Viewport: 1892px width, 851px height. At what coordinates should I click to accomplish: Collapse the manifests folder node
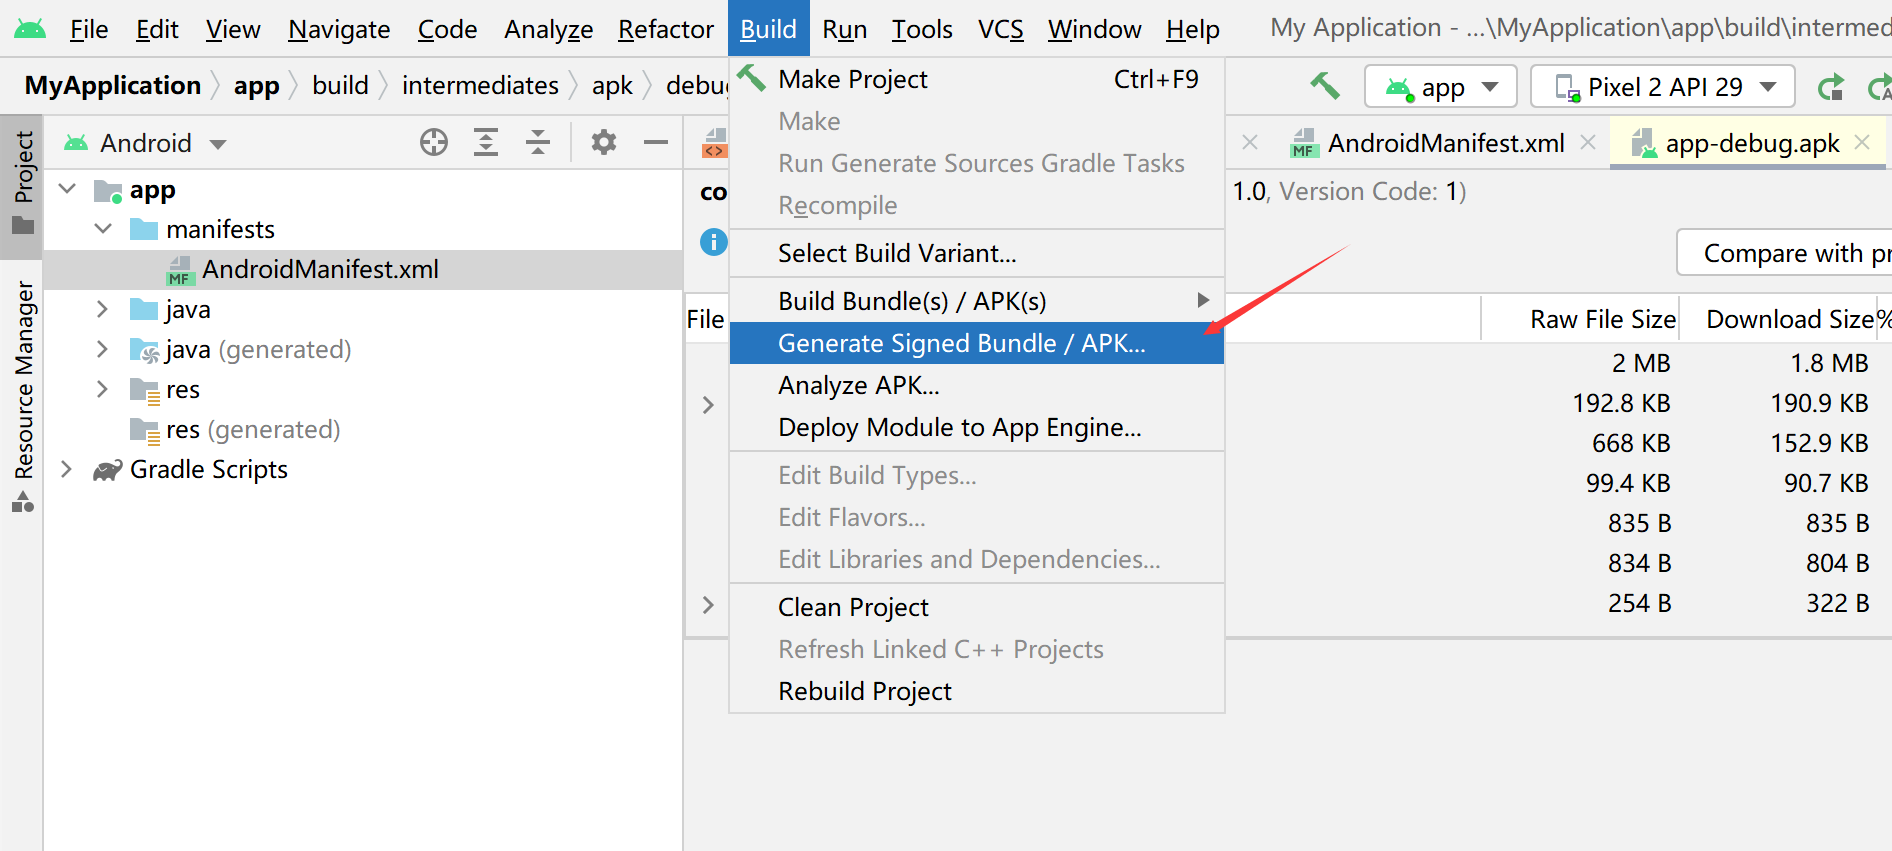tap(103, 228)
